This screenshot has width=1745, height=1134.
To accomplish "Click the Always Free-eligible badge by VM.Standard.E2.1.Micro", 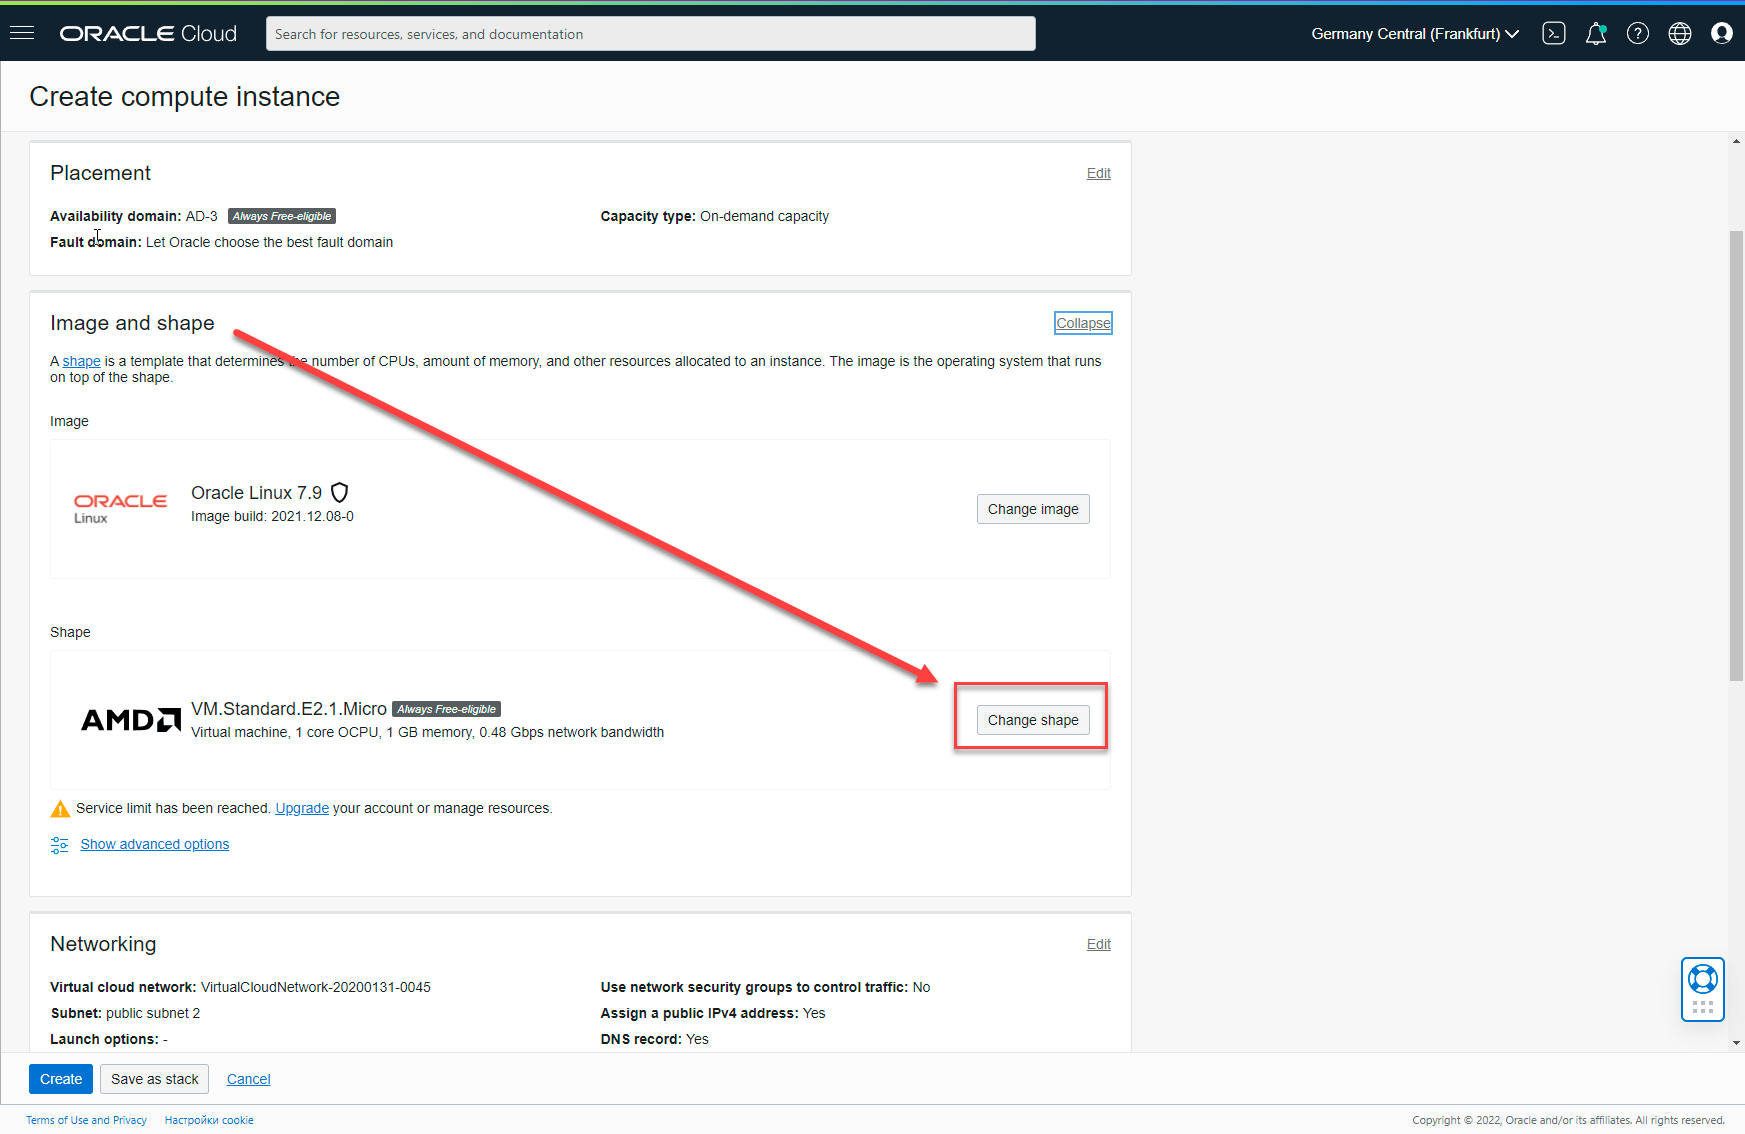I will click(447, 709).
